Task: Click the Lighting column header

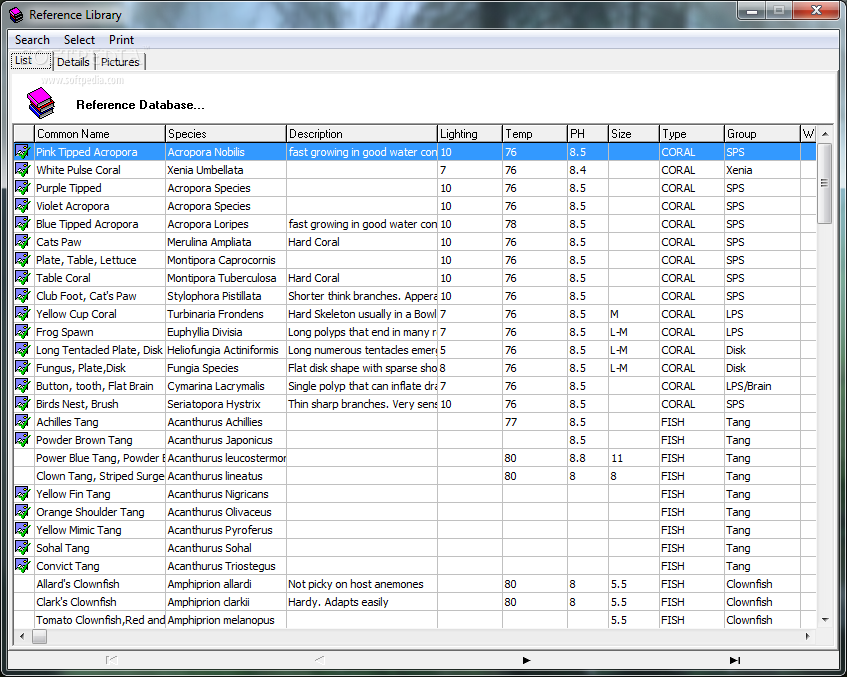Action: click(x=470, y=133)
